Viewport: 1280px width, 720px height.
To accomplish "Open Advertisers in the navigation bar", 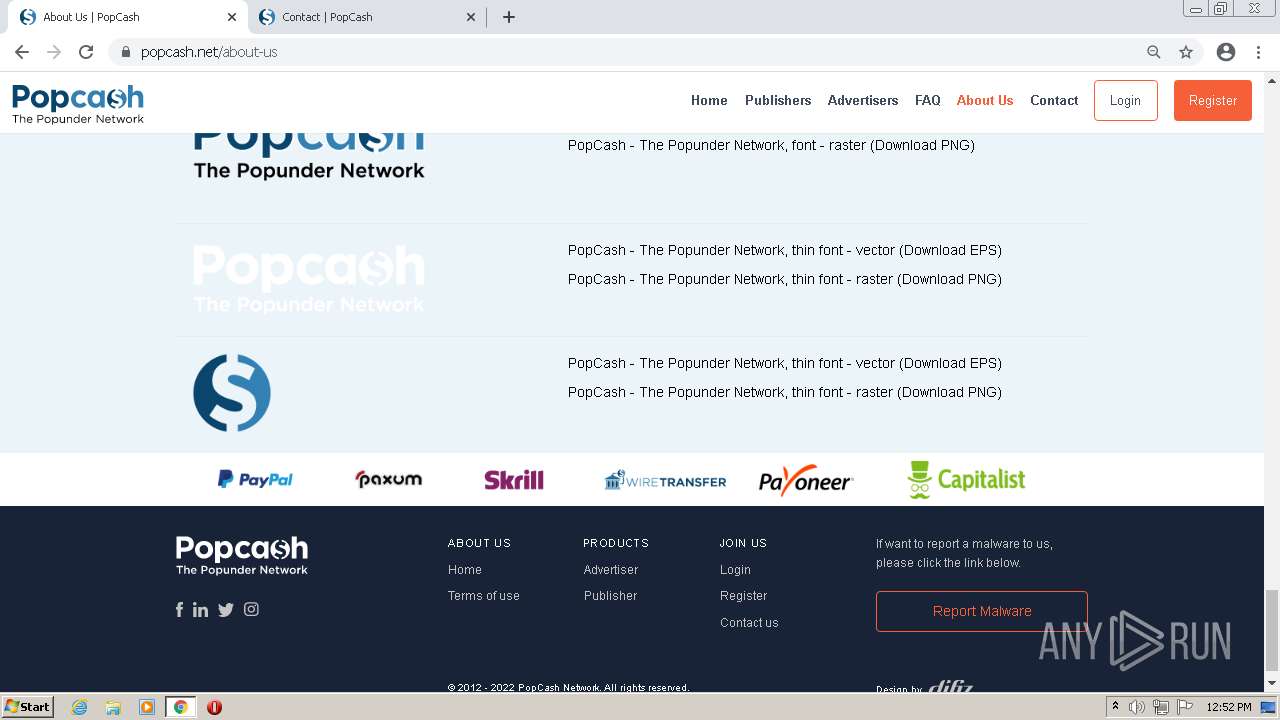I will pyautogui.click(x=863, y=100).
